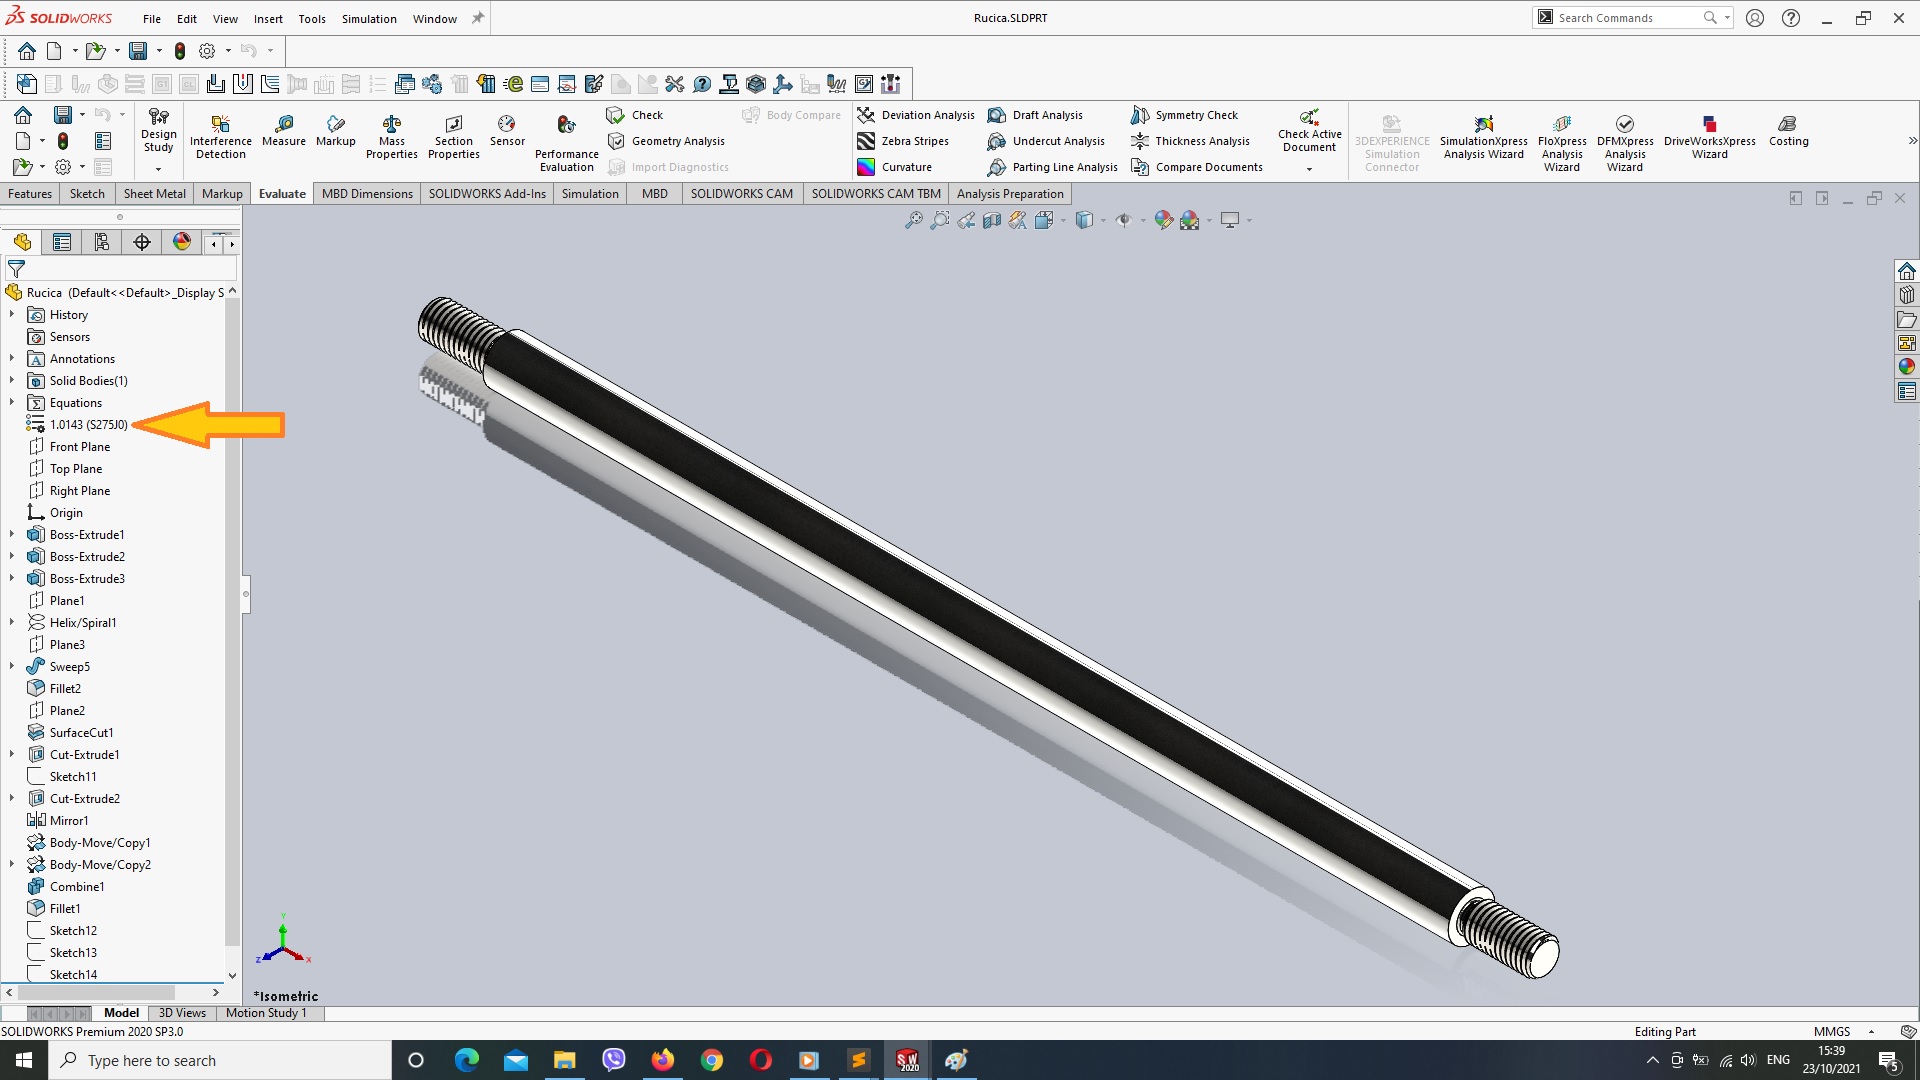Open MMGS unit system selector
The width and height of the screenshot is (1920, 1080).
[1843, 1031]
